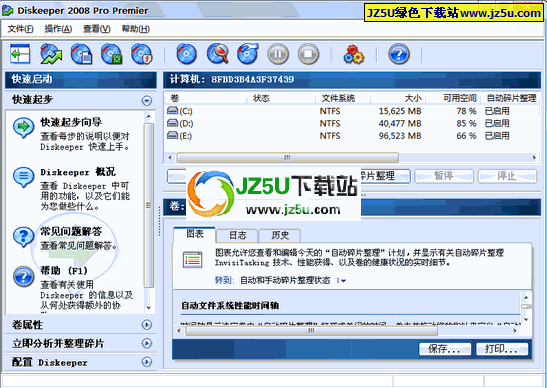Click the 快速起步向导 green arrow bubble icon
Viewport: 547px width, 388px height.
click(x=23, y=127)
